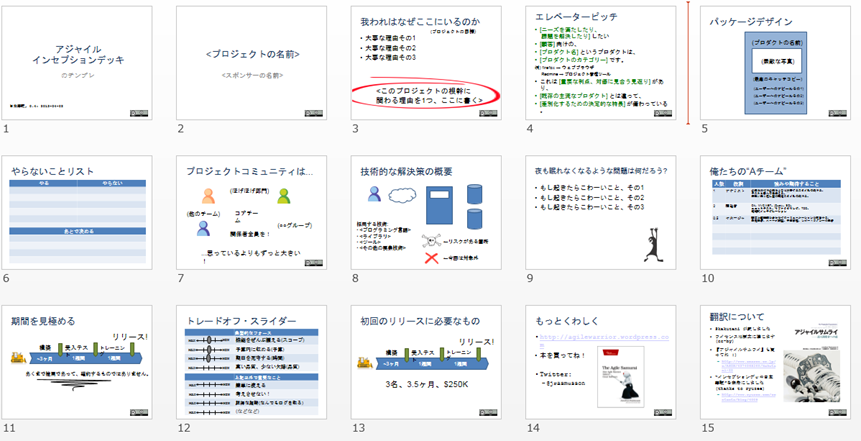
Task: Click the blue person icon on slide 8
Action: pyautogui.click(x=374, y=194)
